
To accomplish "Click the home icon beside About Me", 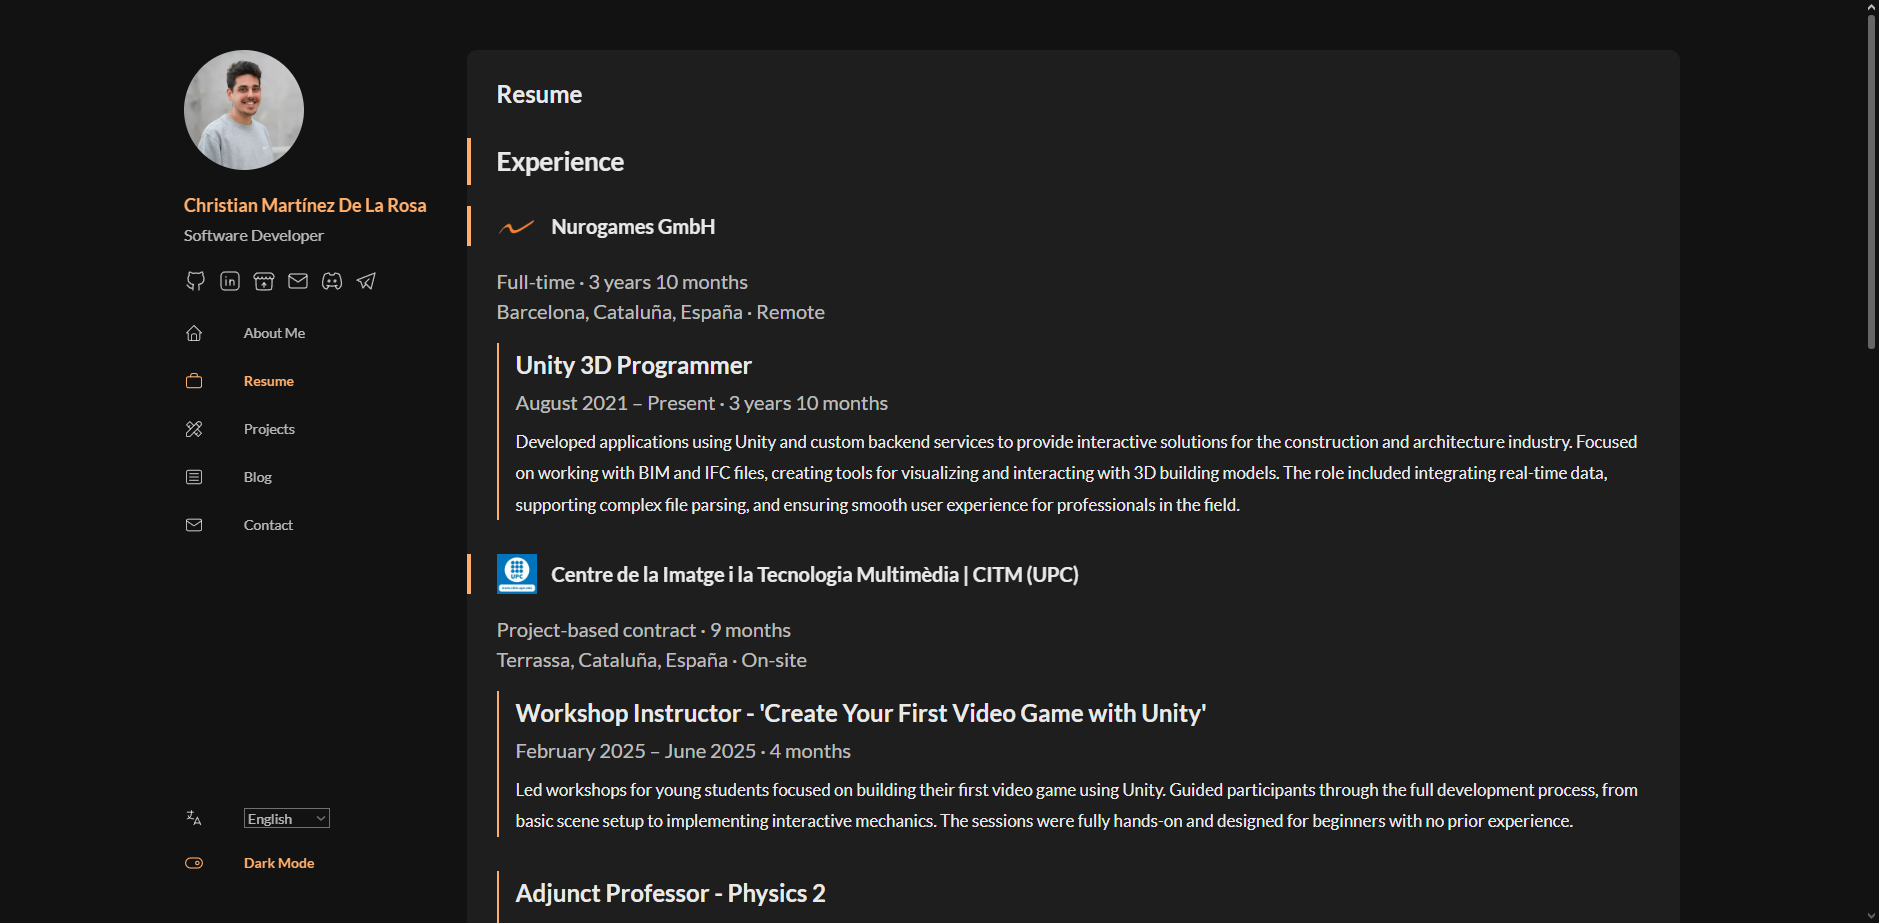I will point(194,333).
